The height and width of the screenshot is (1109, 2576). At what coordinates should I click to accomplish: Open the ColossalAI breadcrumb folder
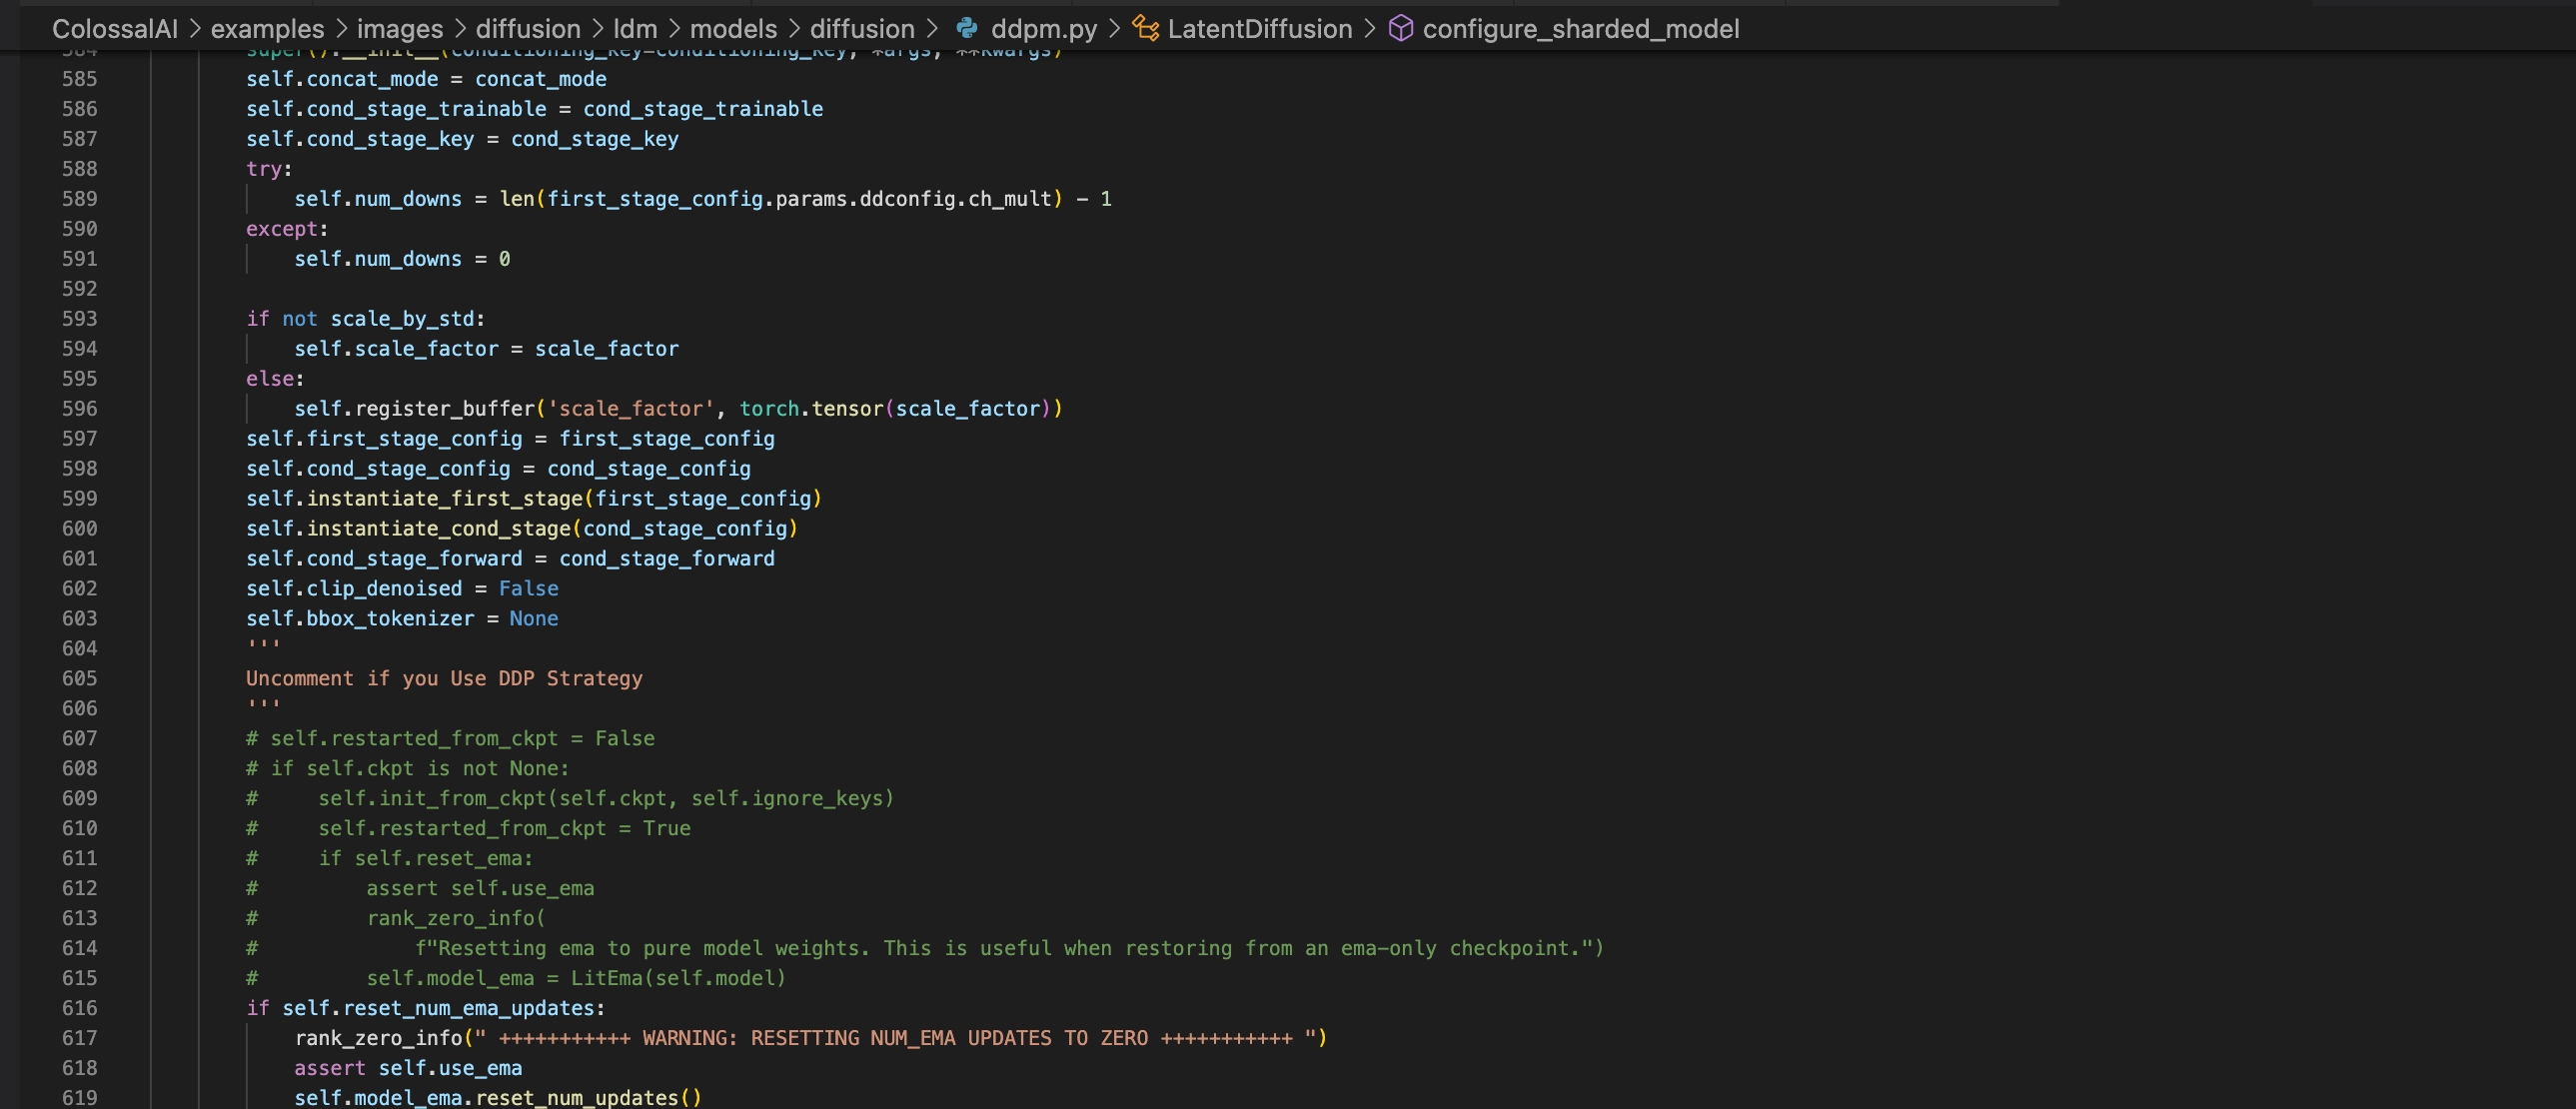click(114, 28)
